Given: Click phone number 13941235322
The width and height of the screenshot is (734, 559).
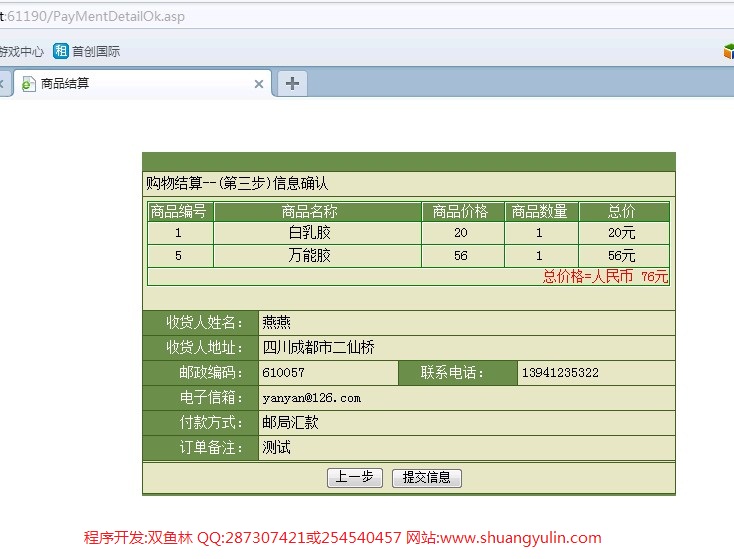Looking at the screenshot, I should click(x=560, y=373).
